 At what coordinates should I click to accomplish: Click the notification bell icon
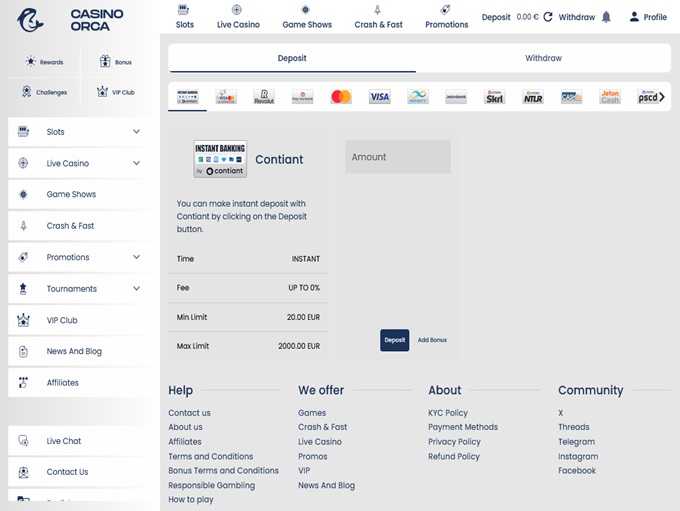(606, 17)
